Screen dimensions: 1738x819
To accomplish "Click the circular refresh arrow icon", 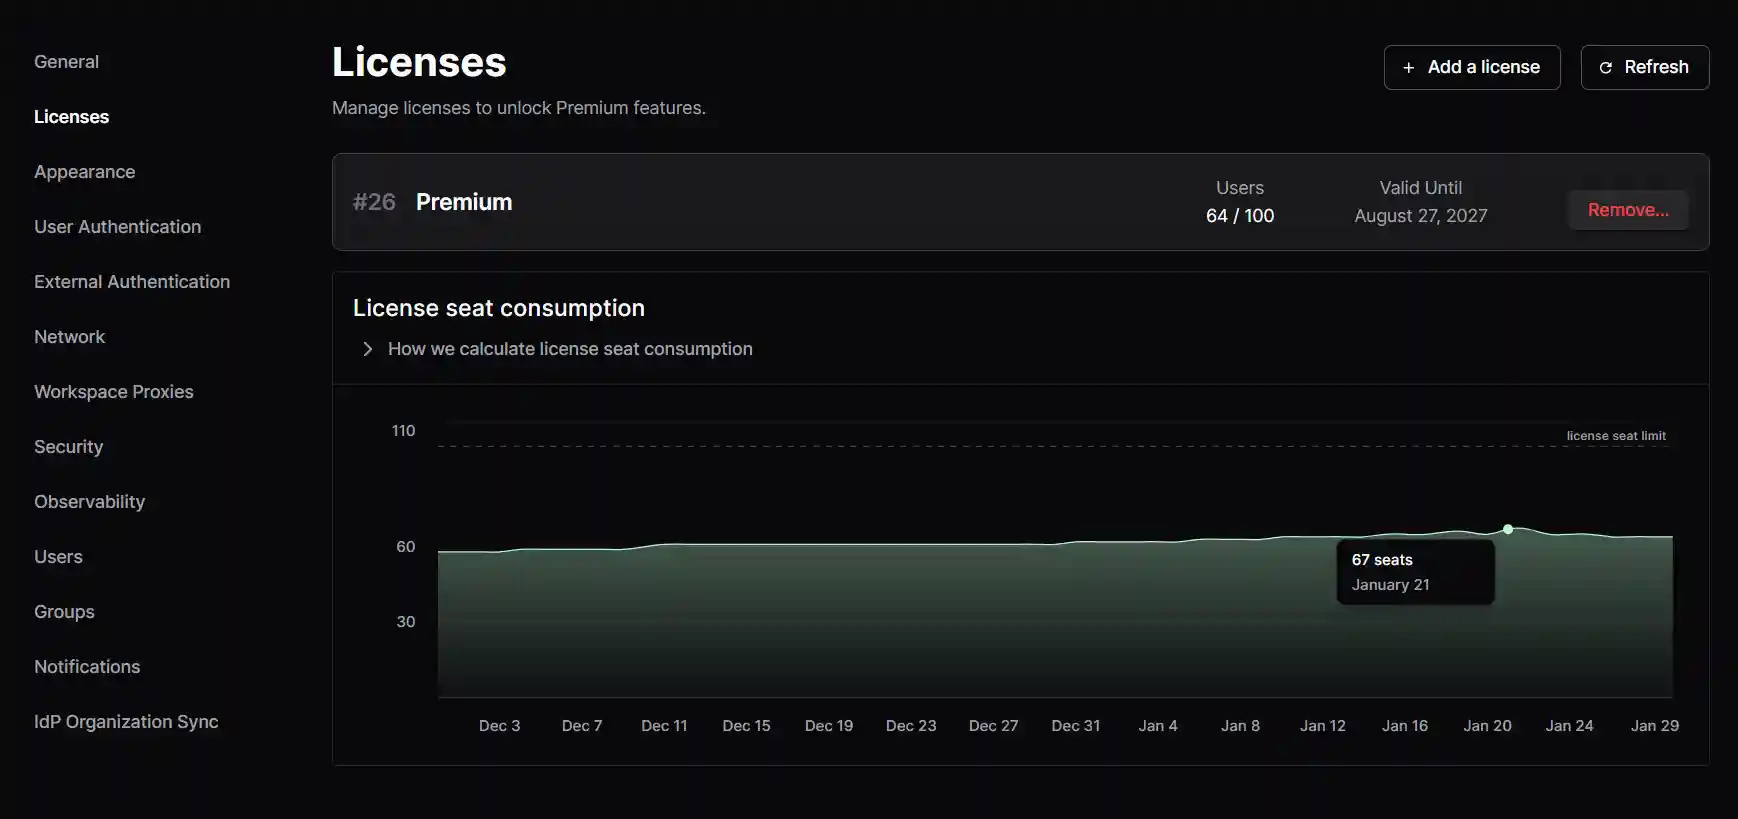I will point(1606,68).
